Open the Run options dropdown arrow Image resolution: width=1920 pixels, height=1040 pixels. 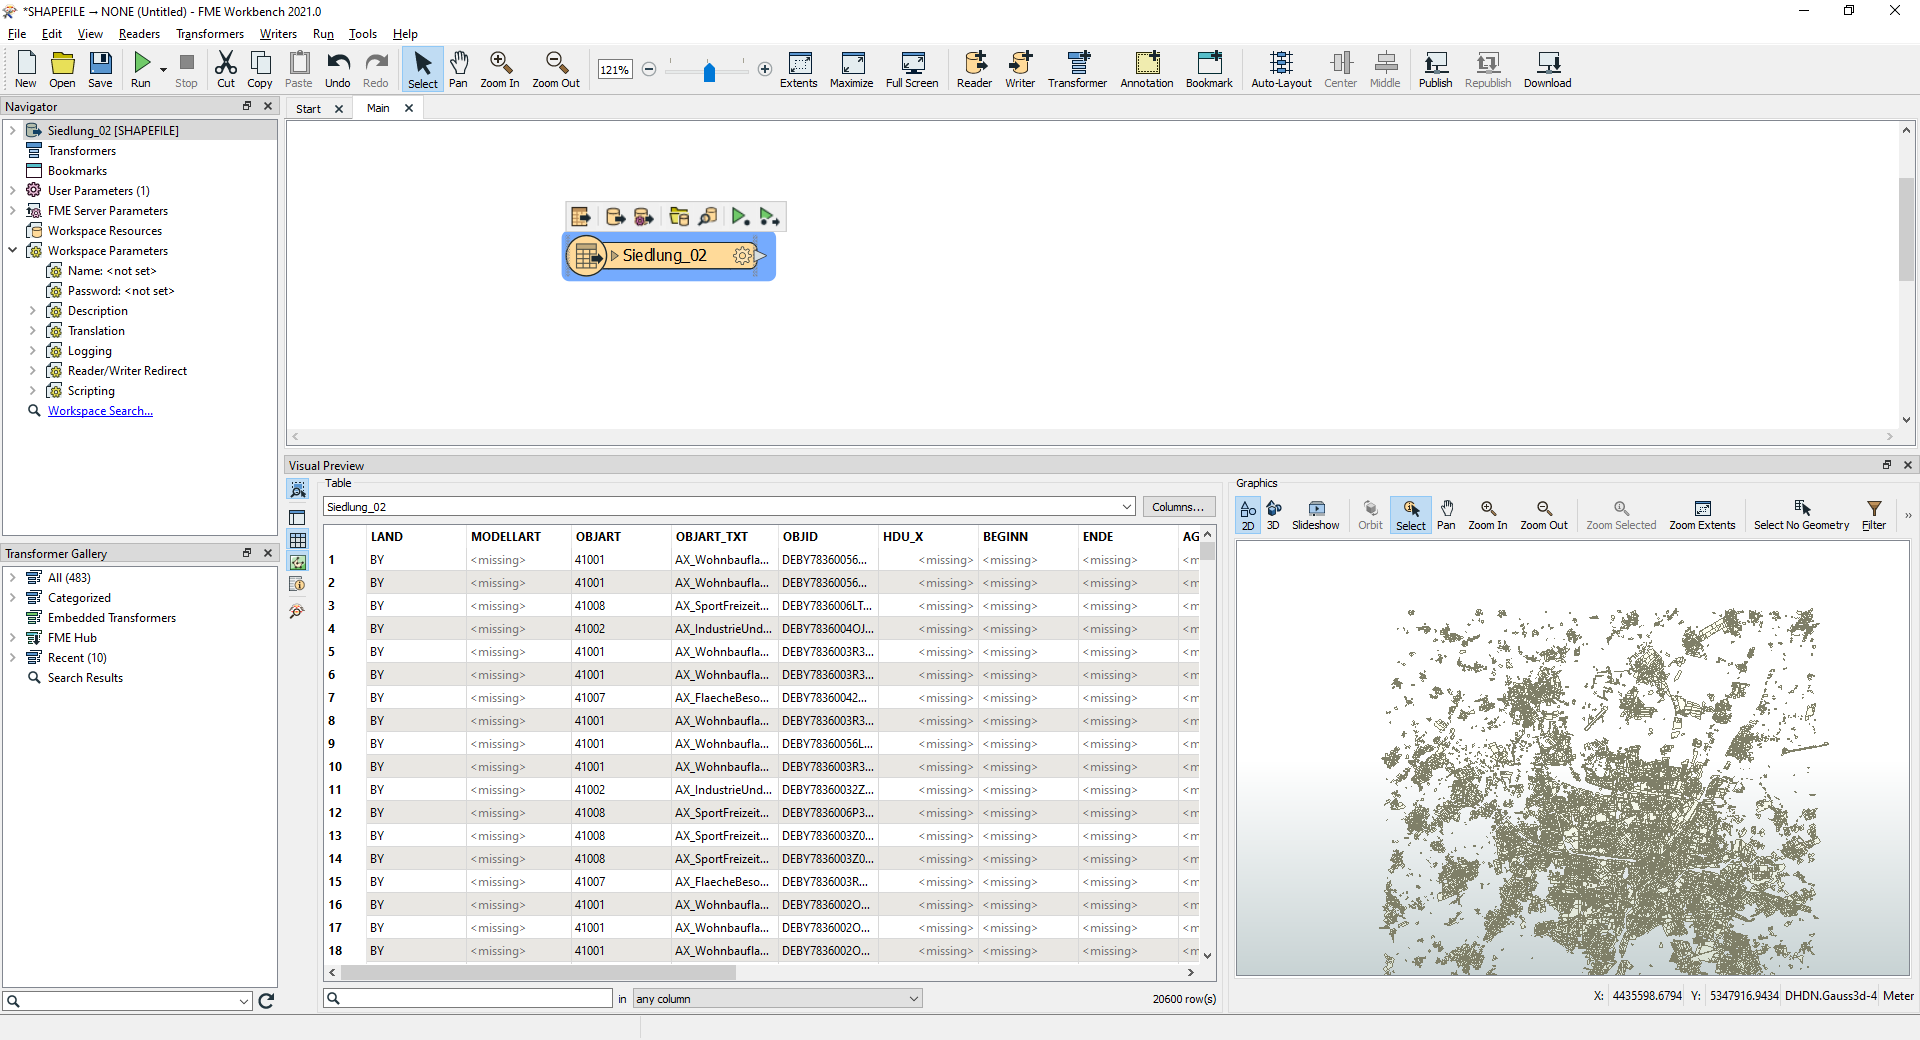tap(163, 70)
